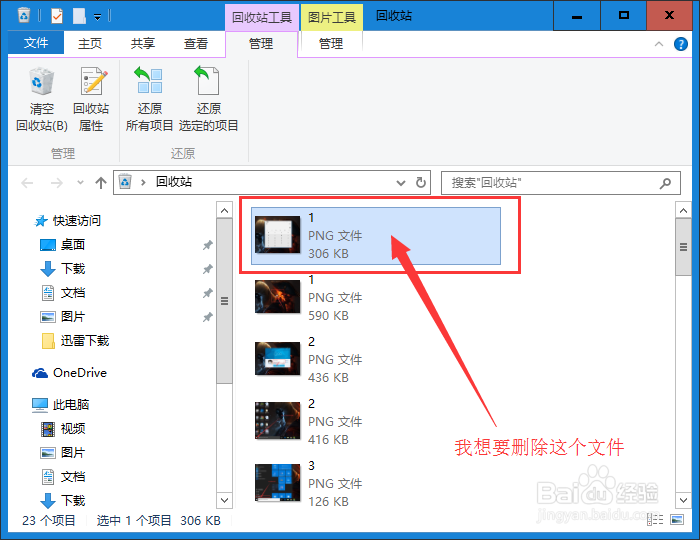Open 下载 under 此电脑
Screen dimensions: 700x540
pos(62,501)
